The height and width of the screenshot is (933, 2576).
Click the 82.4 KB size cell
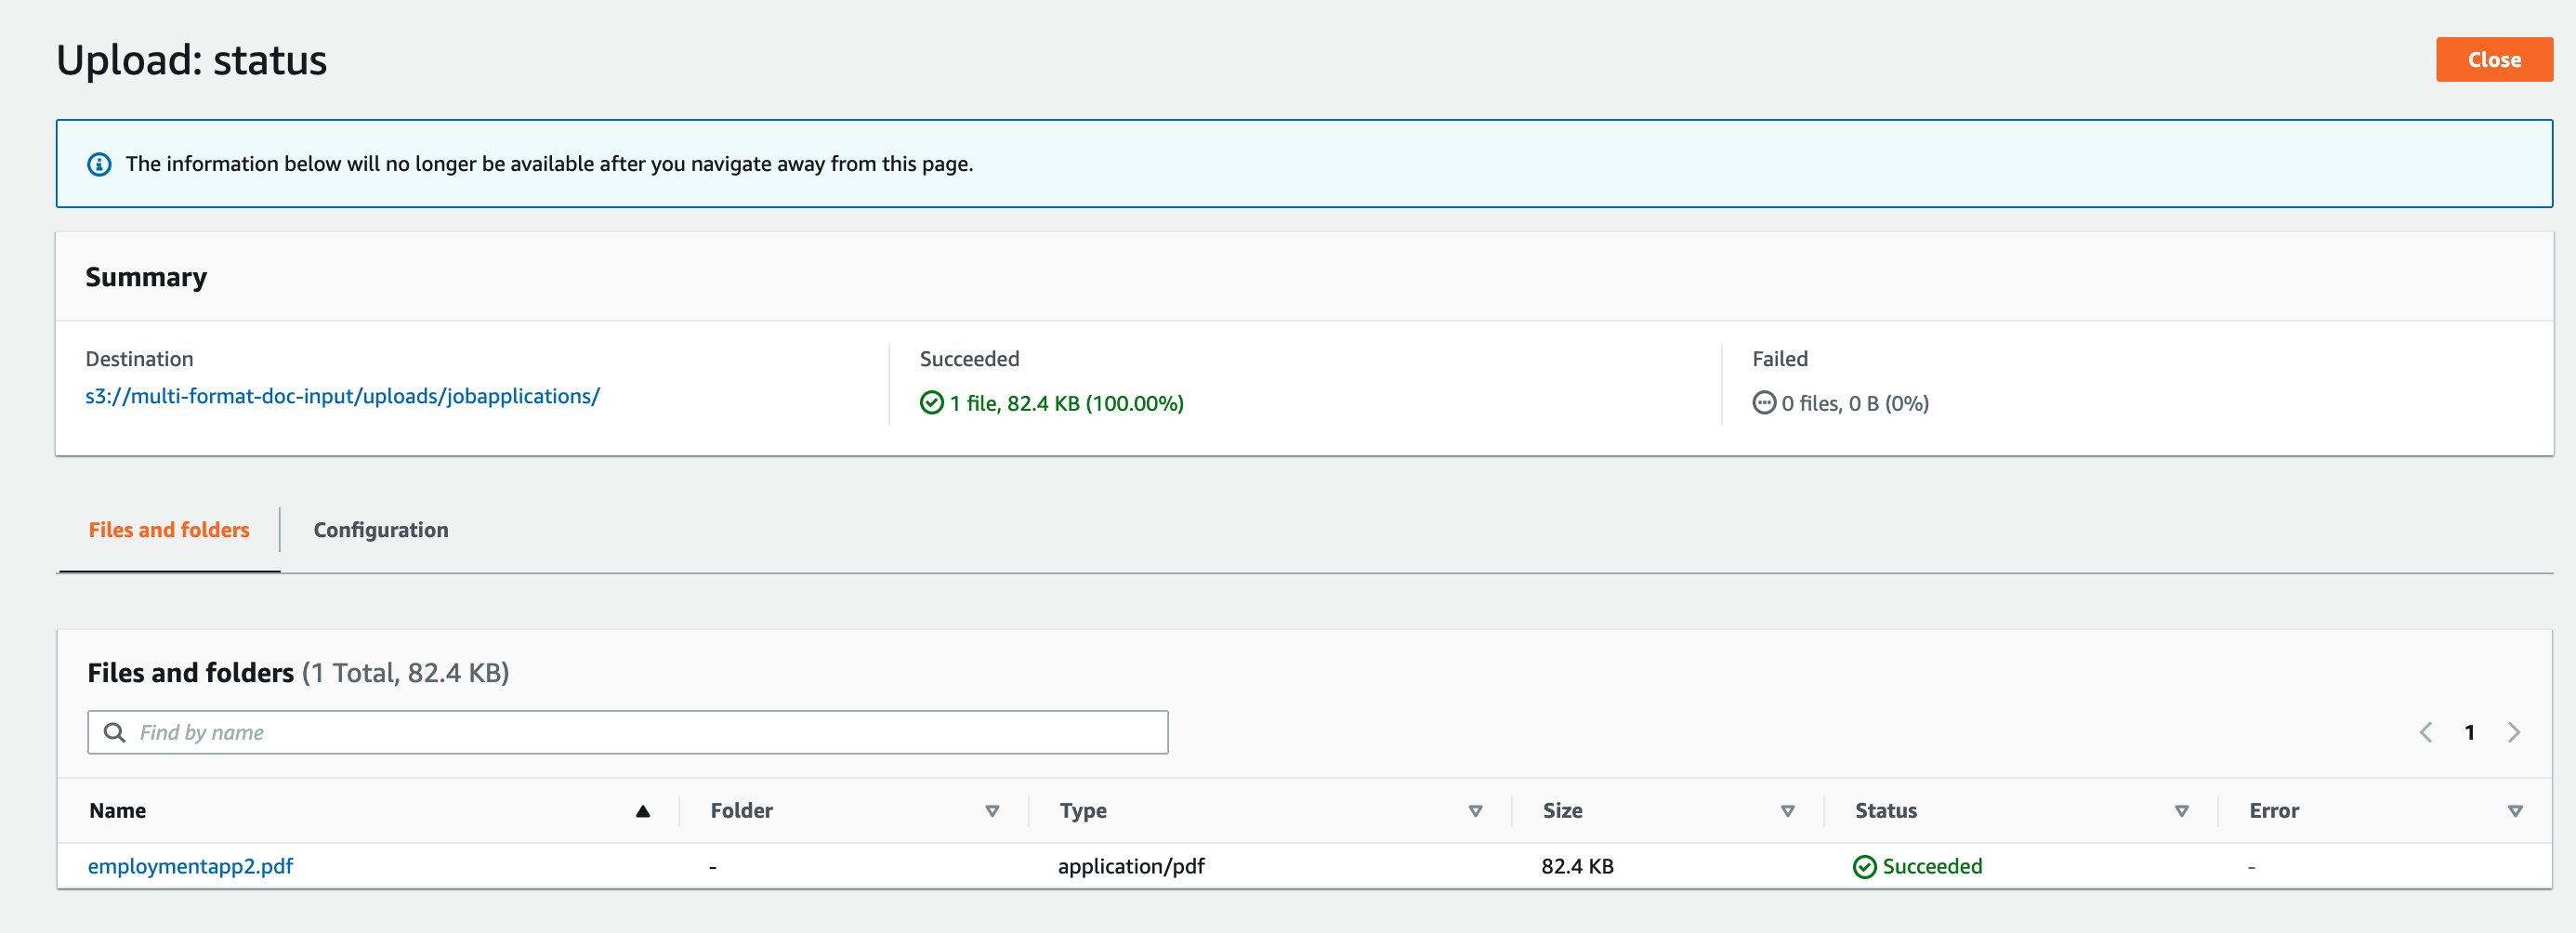(1577, 866)
